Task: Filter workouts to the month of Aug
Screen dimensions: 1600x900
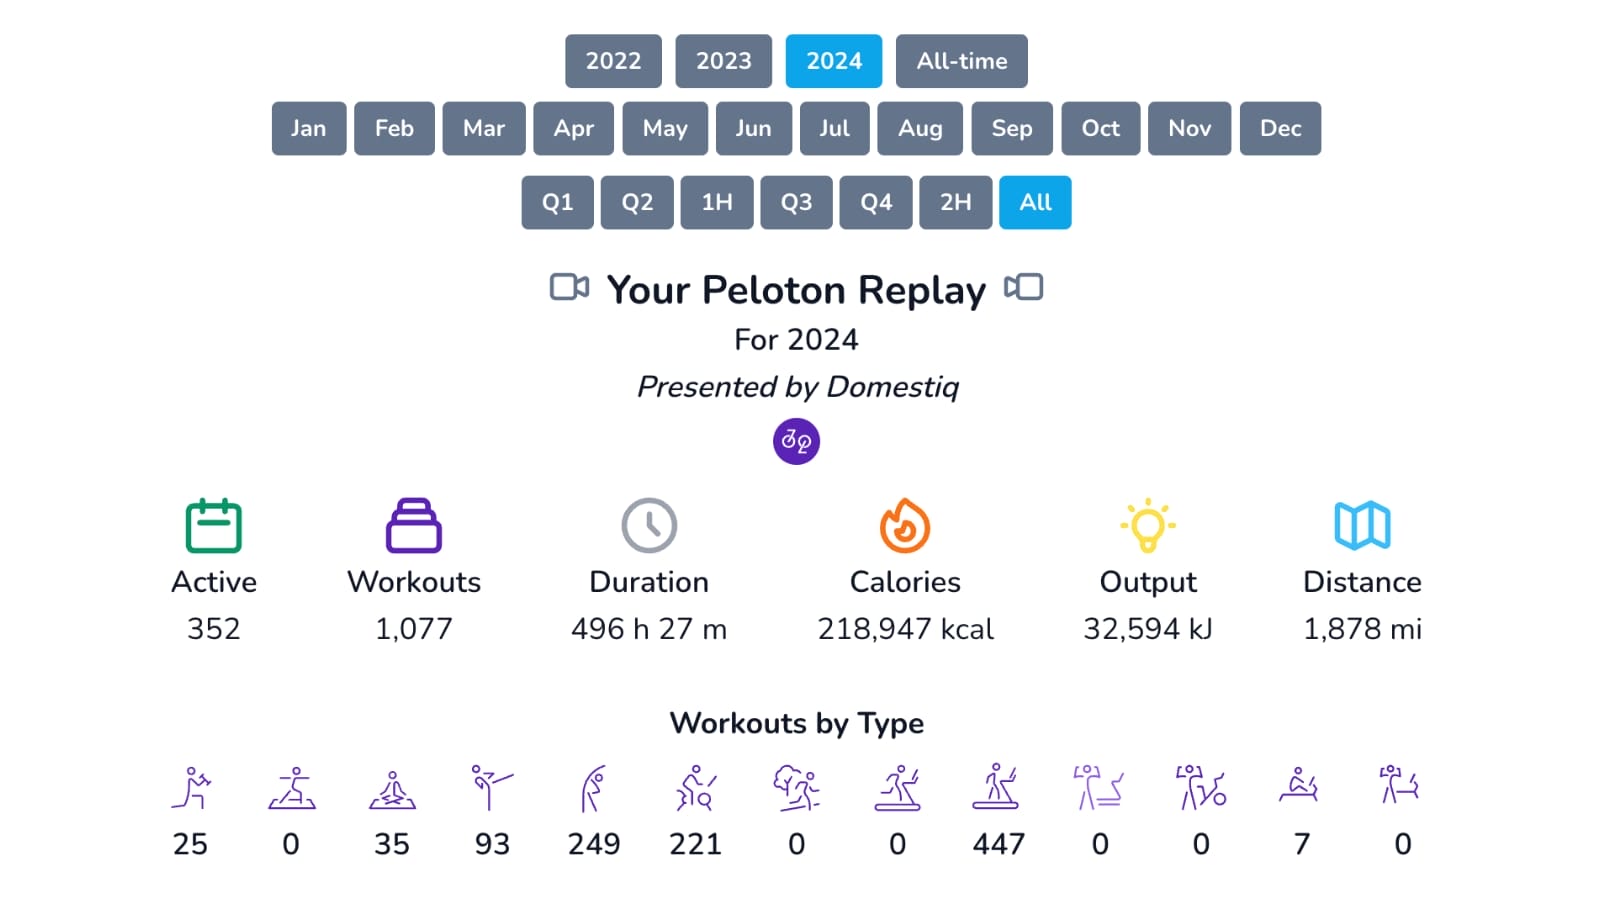Action: coord(919,128)
